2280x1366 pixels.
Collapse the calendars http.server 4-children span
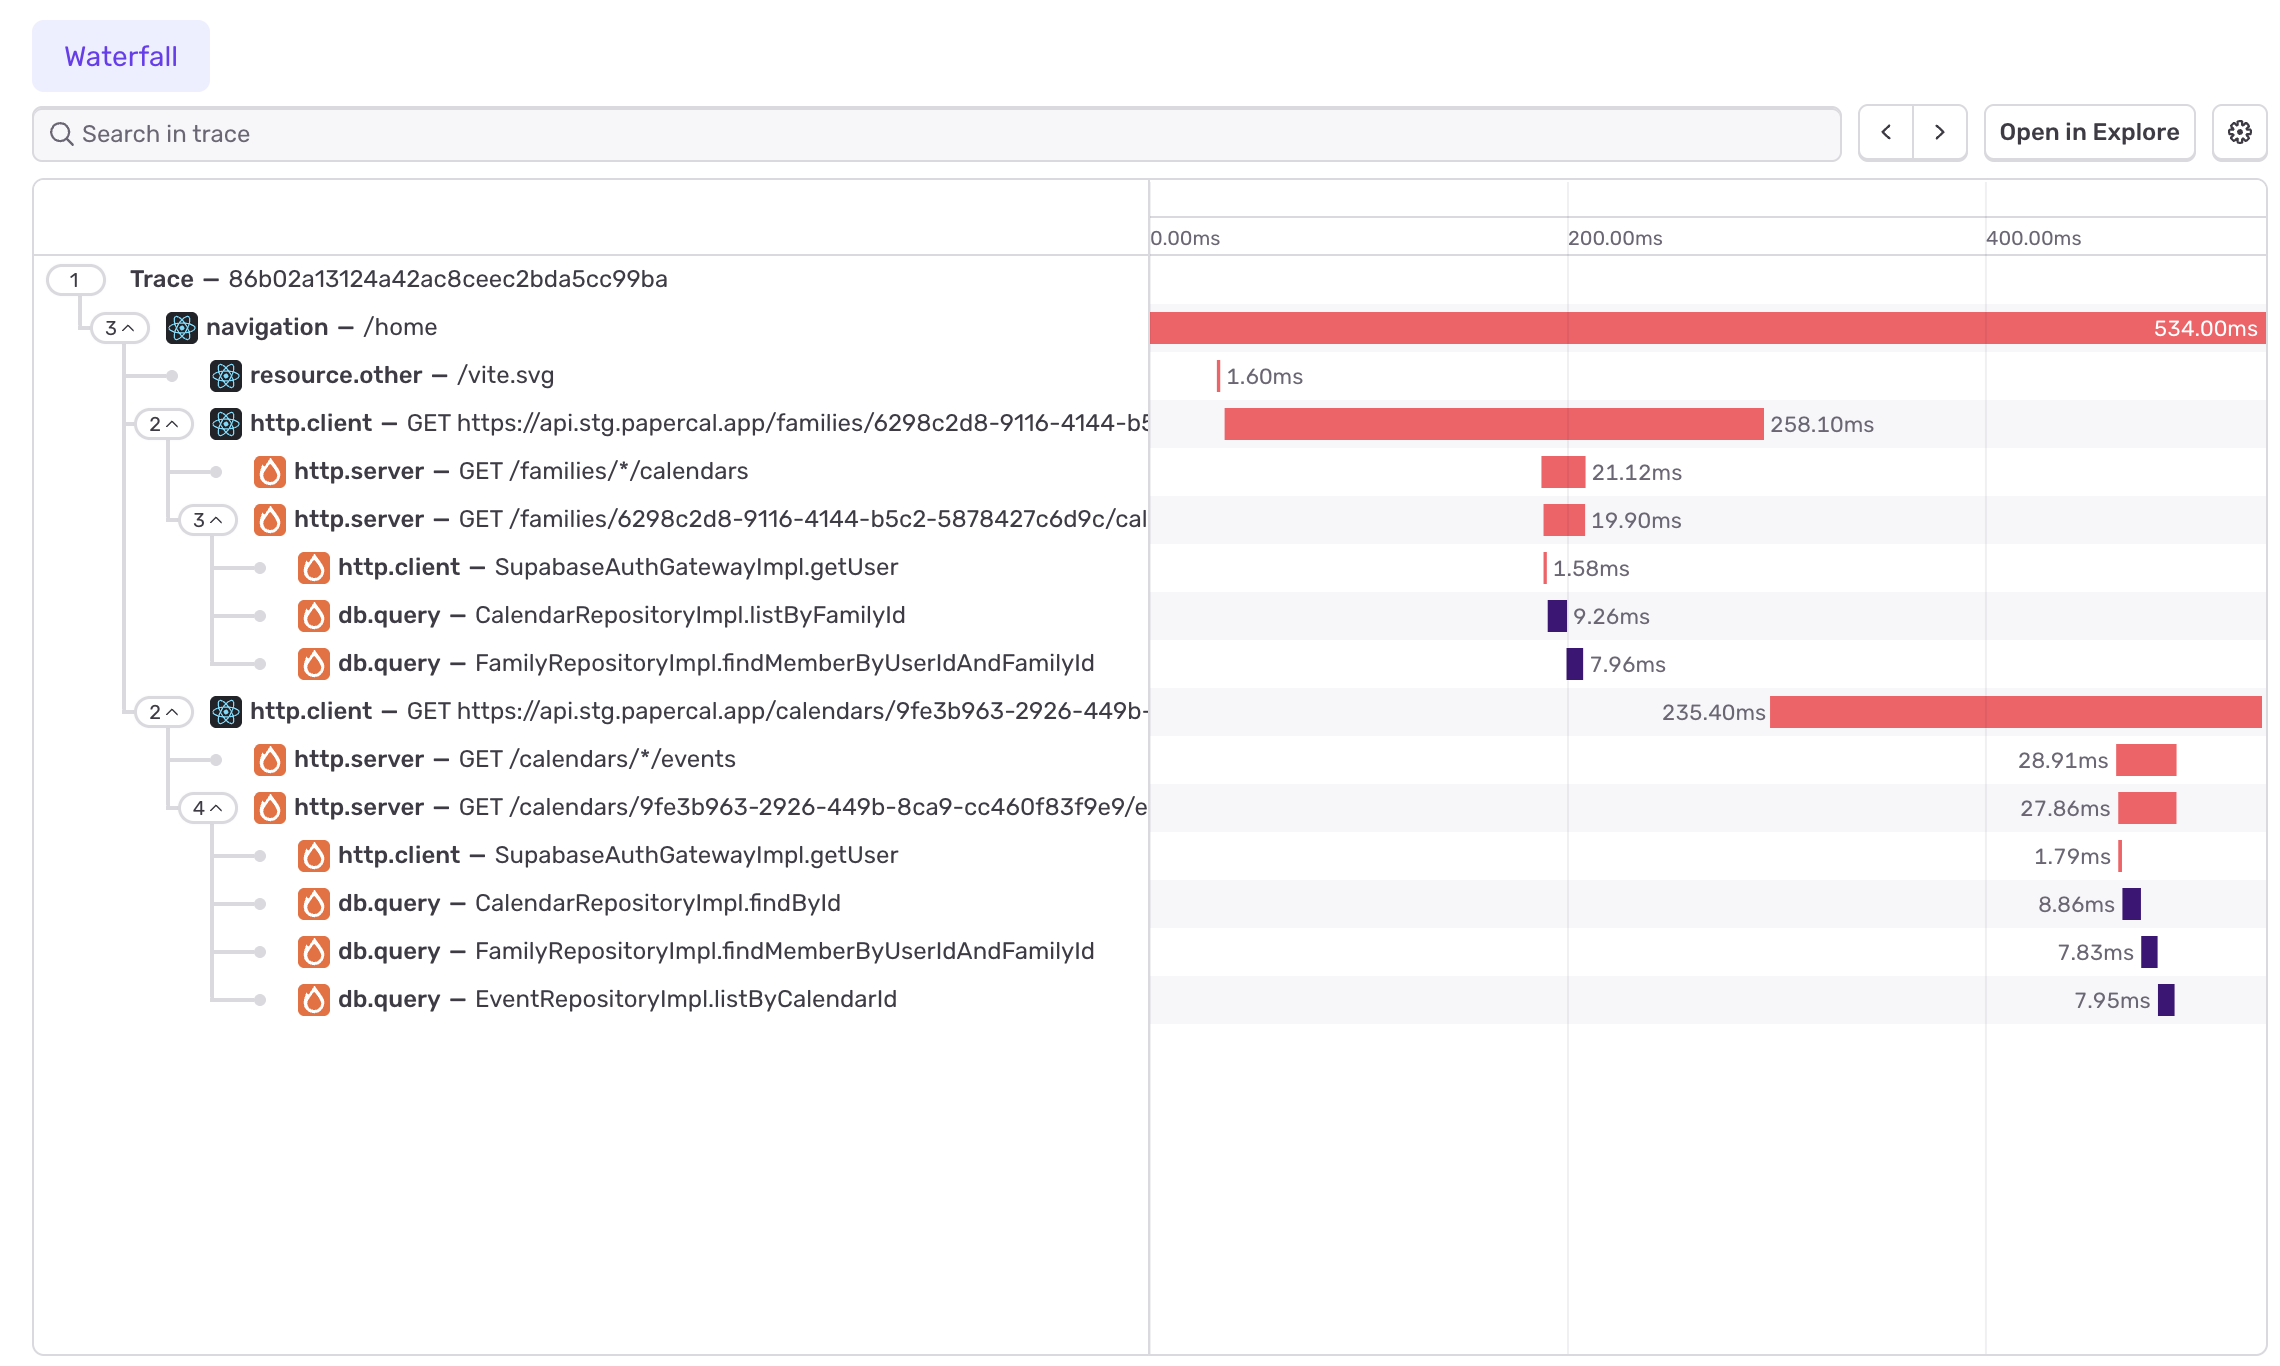click(x=208, y=808)
